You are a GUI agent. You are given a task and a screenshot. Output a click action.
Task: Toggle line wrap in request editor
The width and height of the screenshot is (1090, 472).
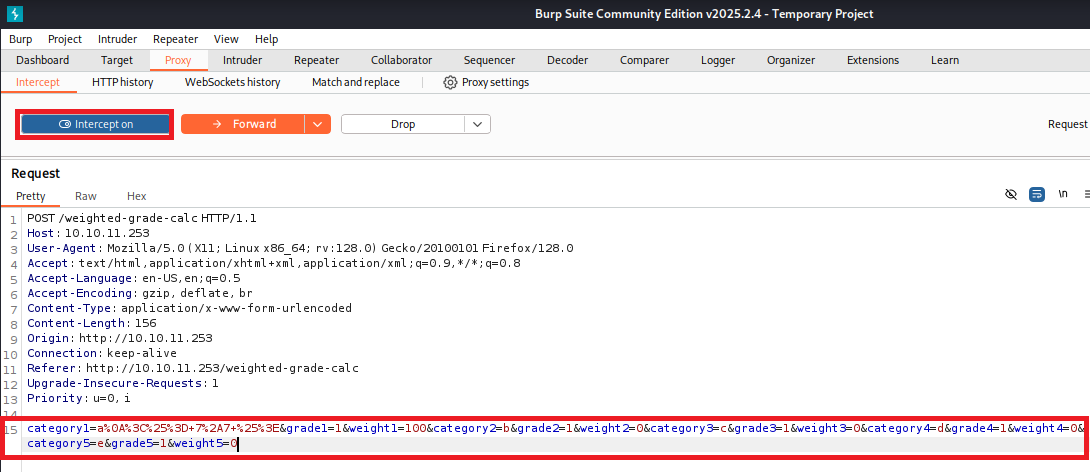tap(1037, 194)
